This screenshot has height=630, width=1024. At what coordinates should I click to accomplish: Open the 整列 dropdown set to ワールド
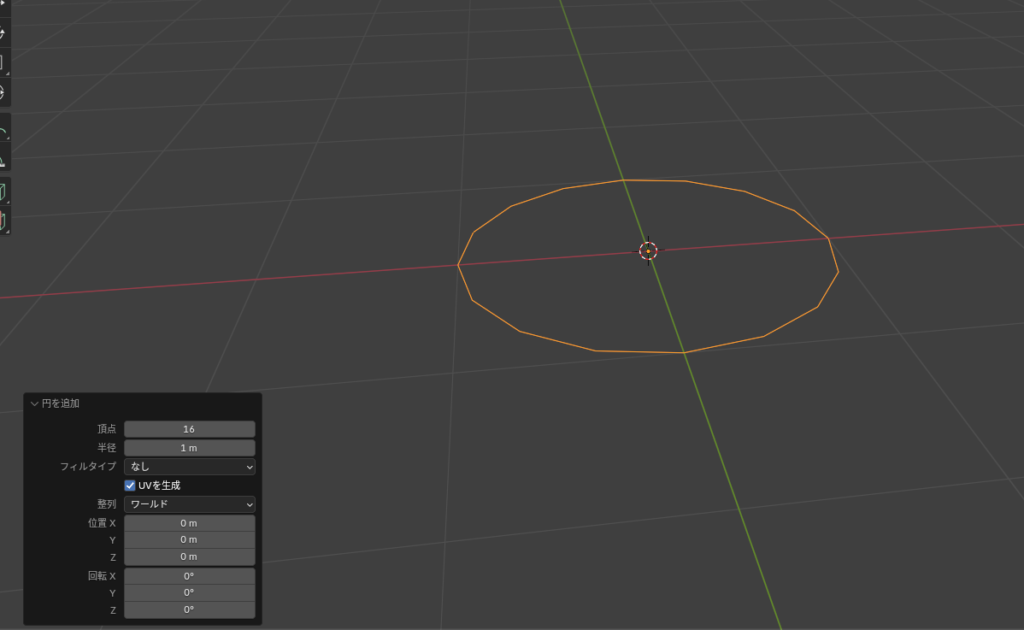(x=189, y=504)
